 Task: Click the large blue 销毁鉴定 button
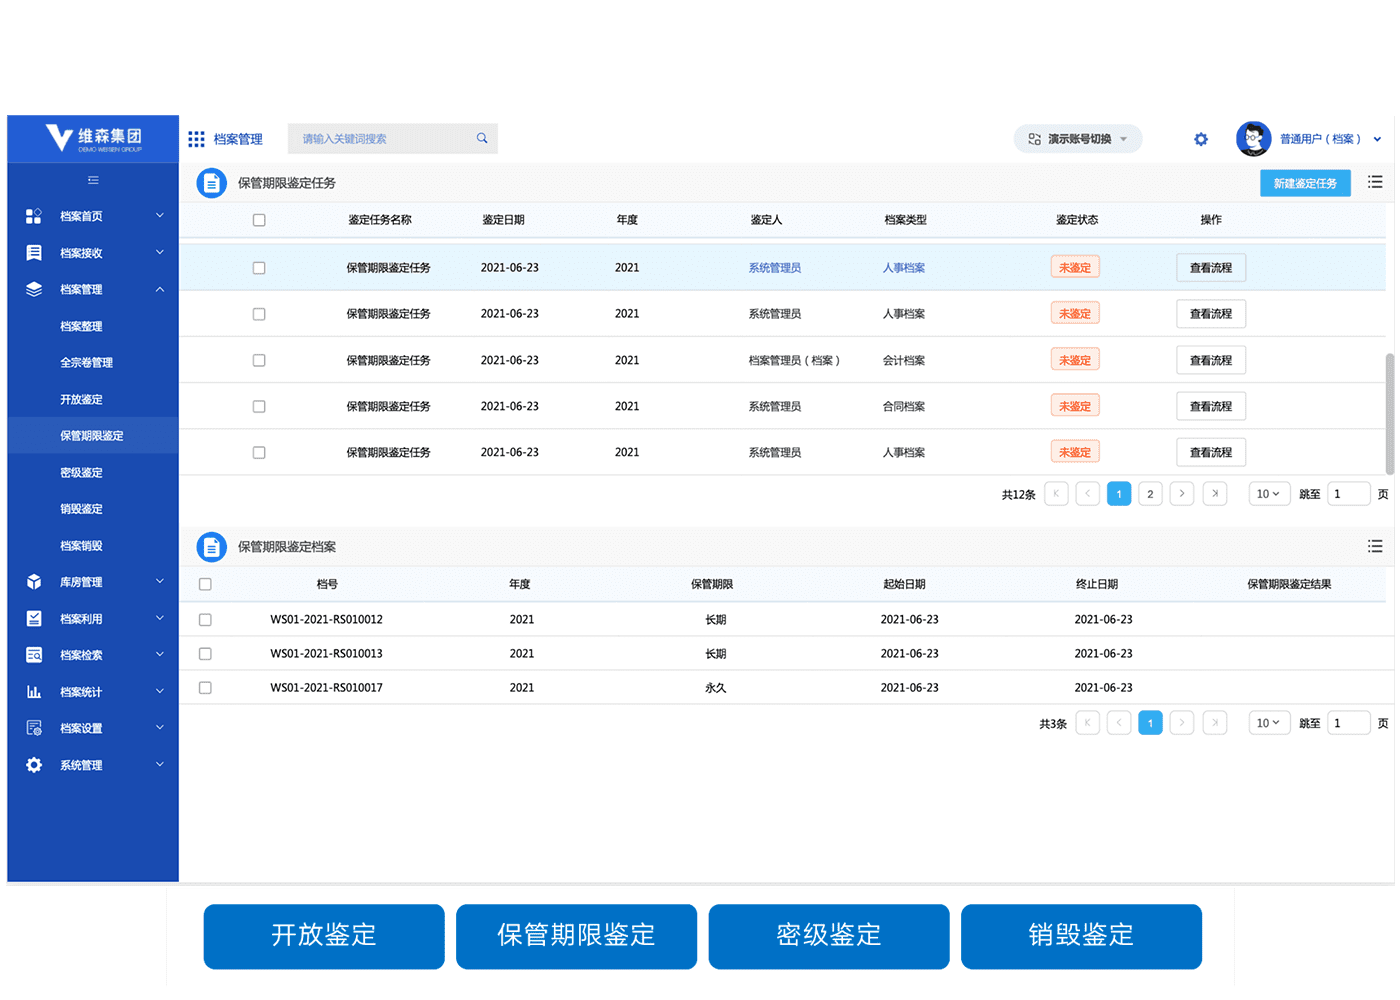click(x=1081, y=936)
